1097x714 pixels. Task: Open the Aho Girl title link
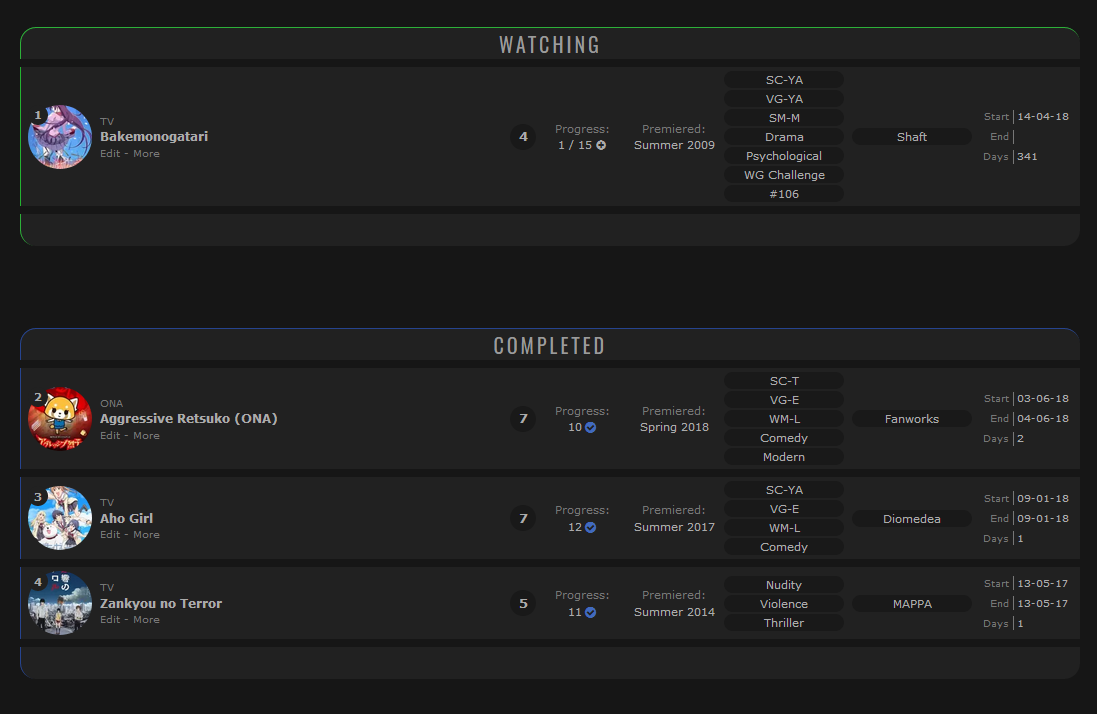click(127, 518)
